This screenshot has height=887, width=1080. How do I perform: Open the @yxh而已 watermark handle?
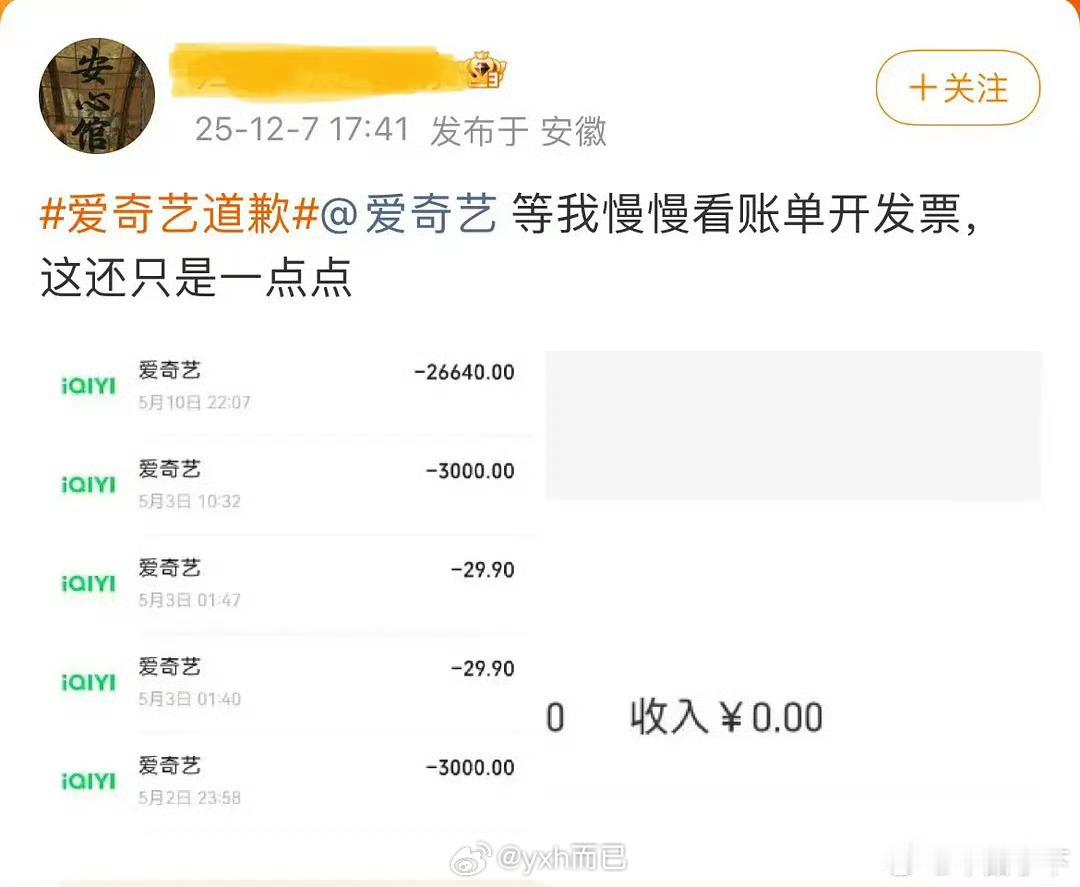[561, 859]
